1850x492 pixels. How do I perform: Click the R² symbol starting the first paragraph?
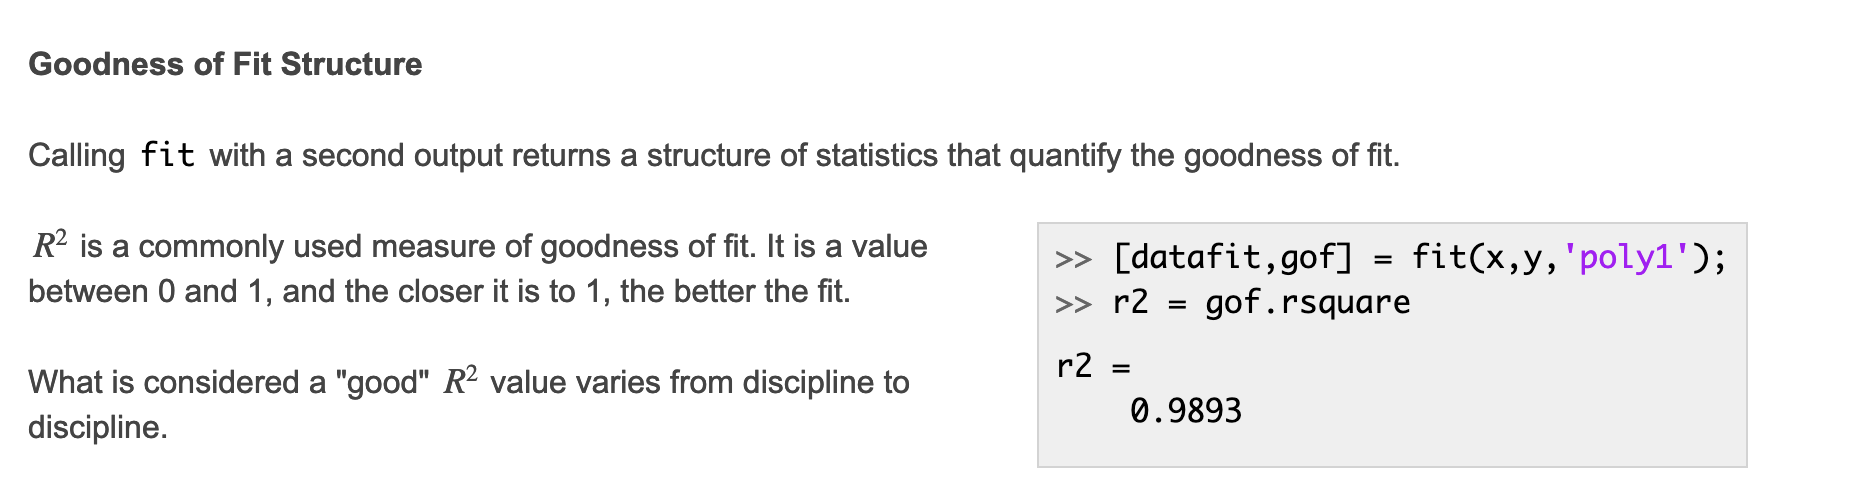[49, 246]
